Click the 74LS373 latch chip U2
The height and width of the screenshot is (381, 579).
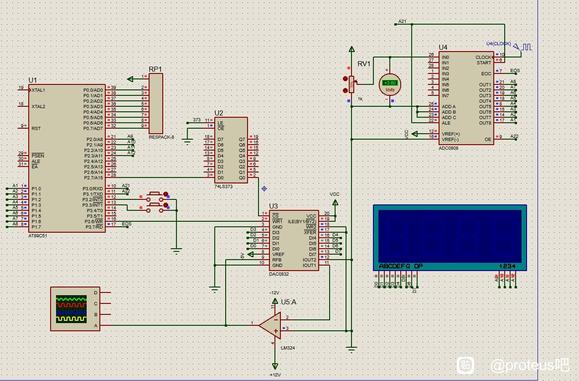[231, 150]
